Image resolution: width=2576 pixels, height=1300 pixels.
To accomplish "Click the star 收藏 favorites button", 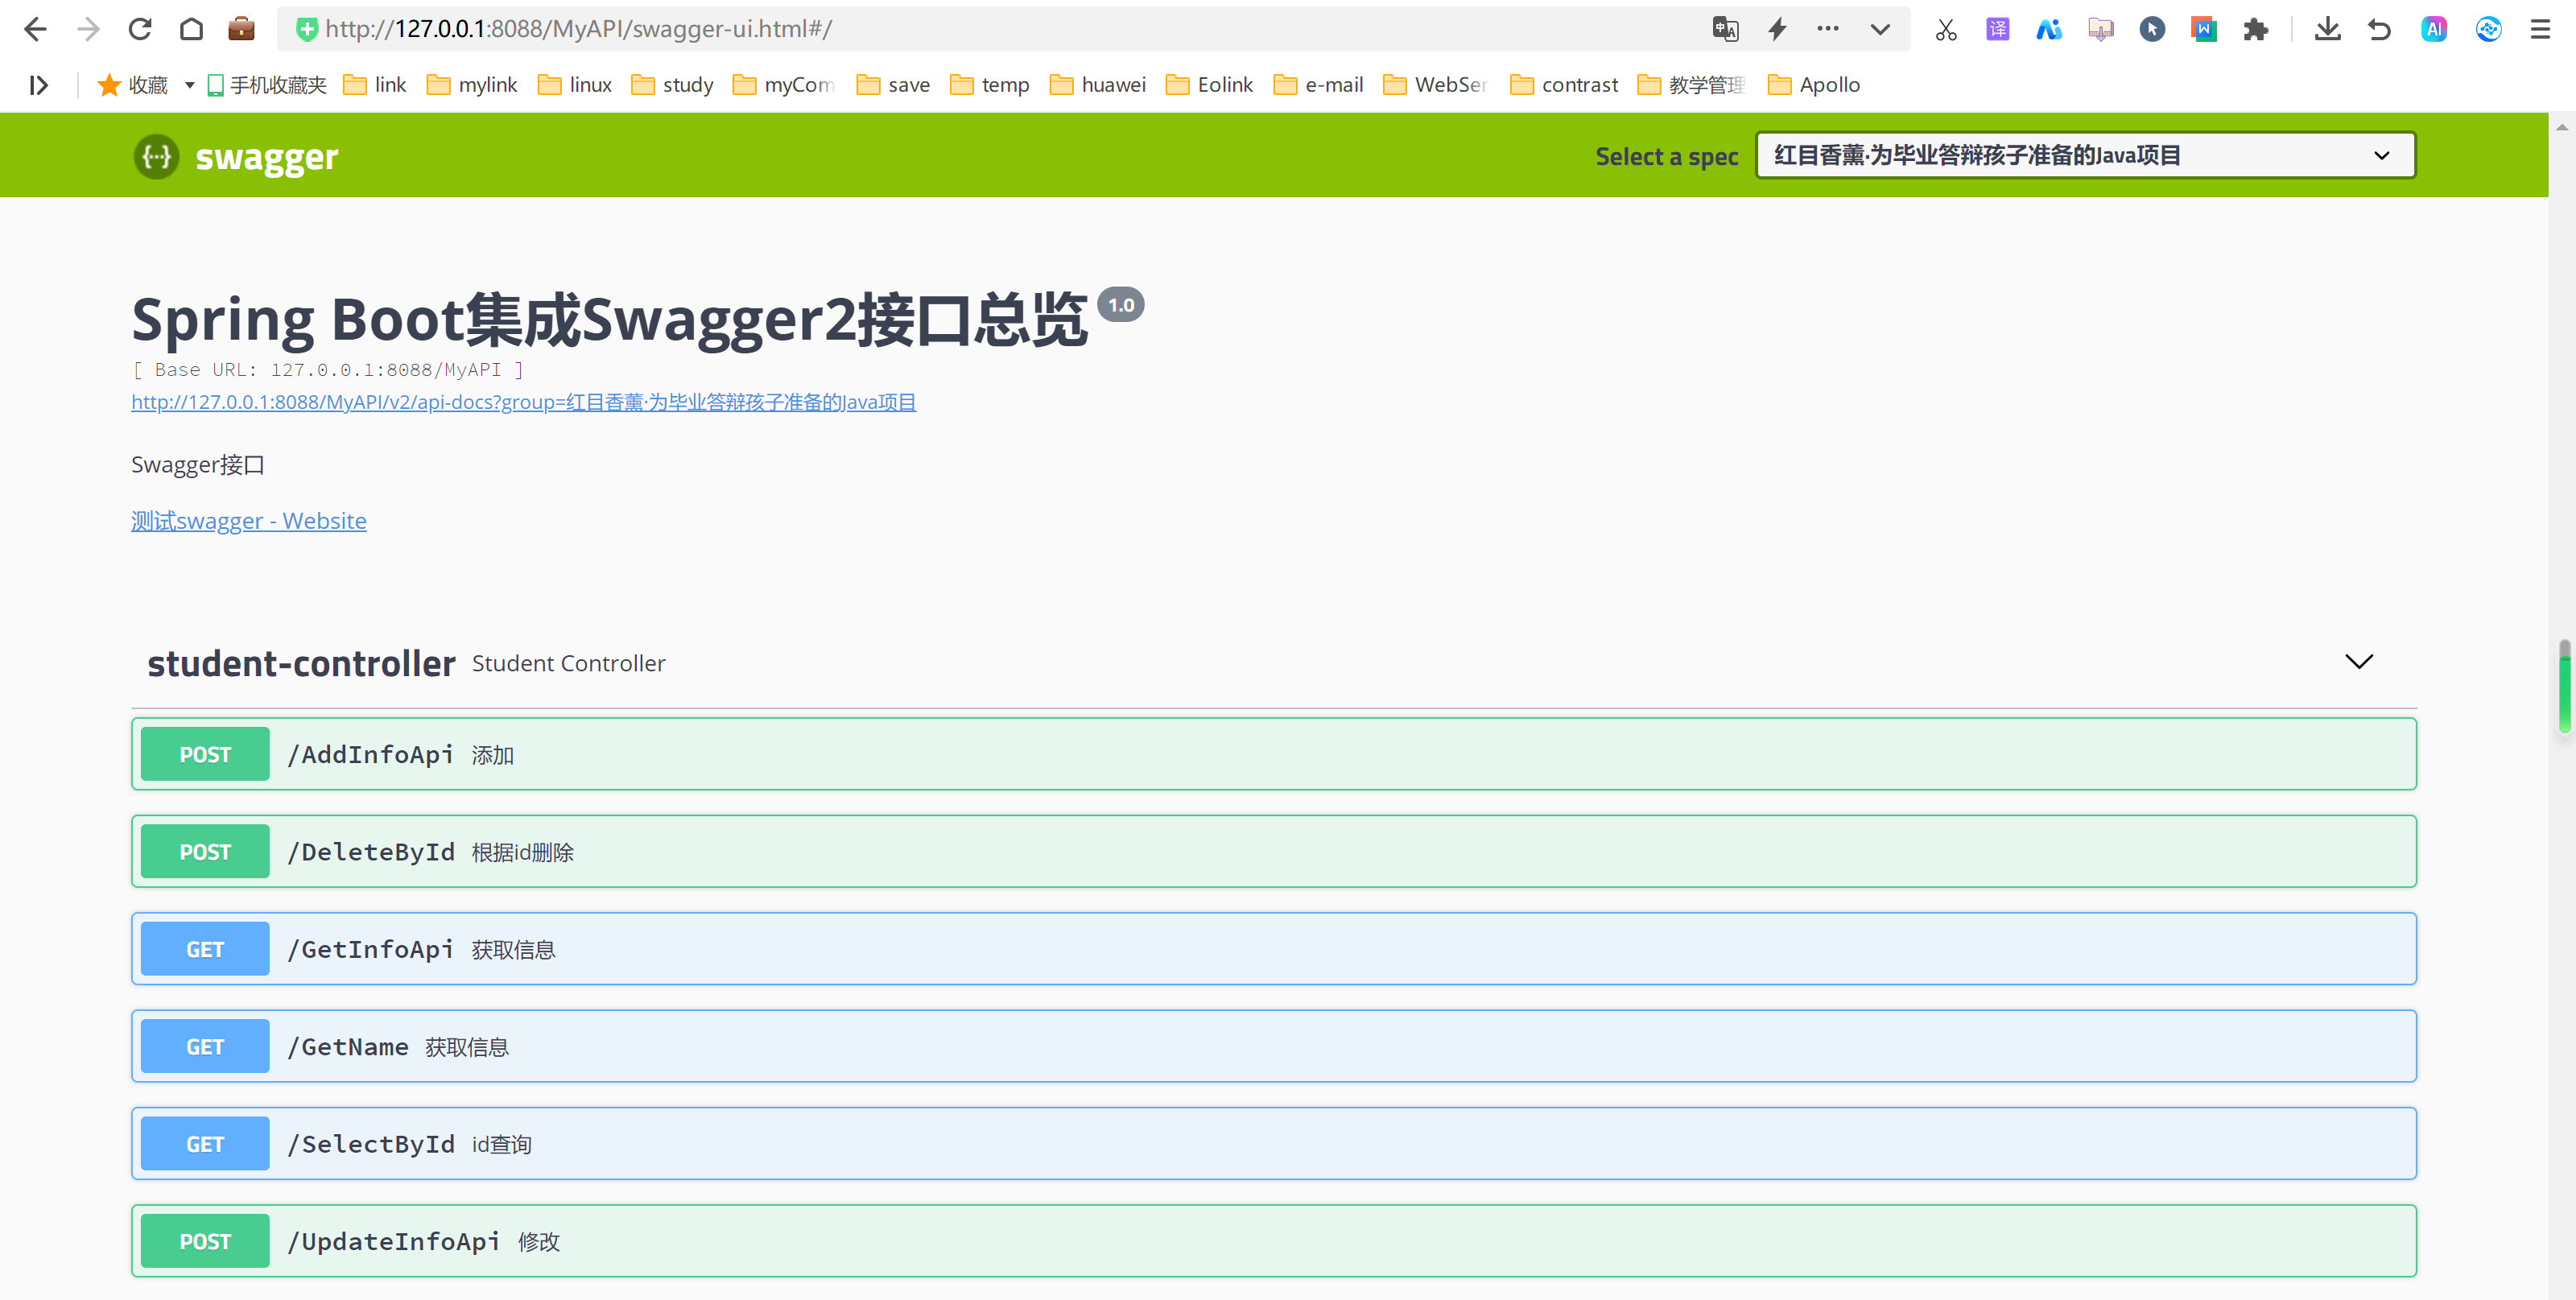I will tap(132, 85).
